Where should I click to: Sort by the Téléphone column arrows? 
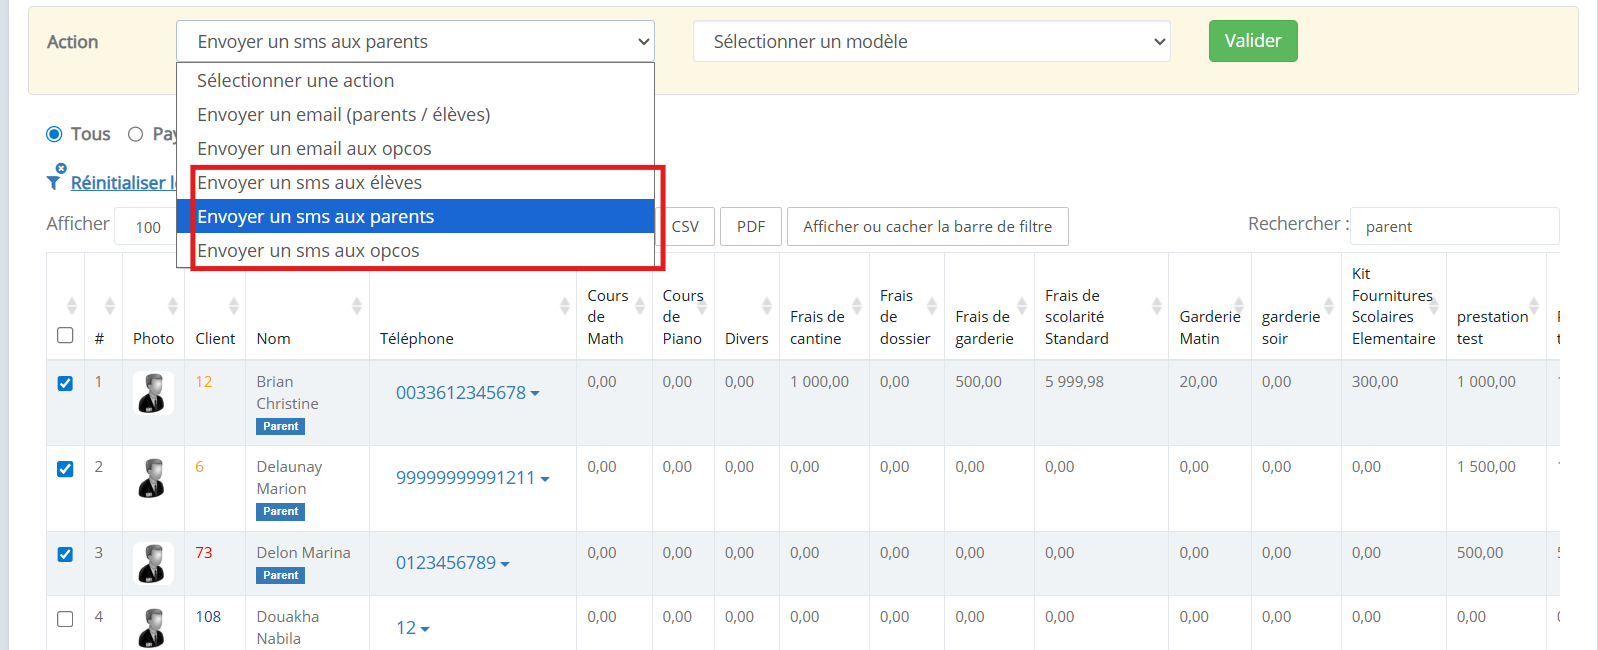(x=564, y=306)
